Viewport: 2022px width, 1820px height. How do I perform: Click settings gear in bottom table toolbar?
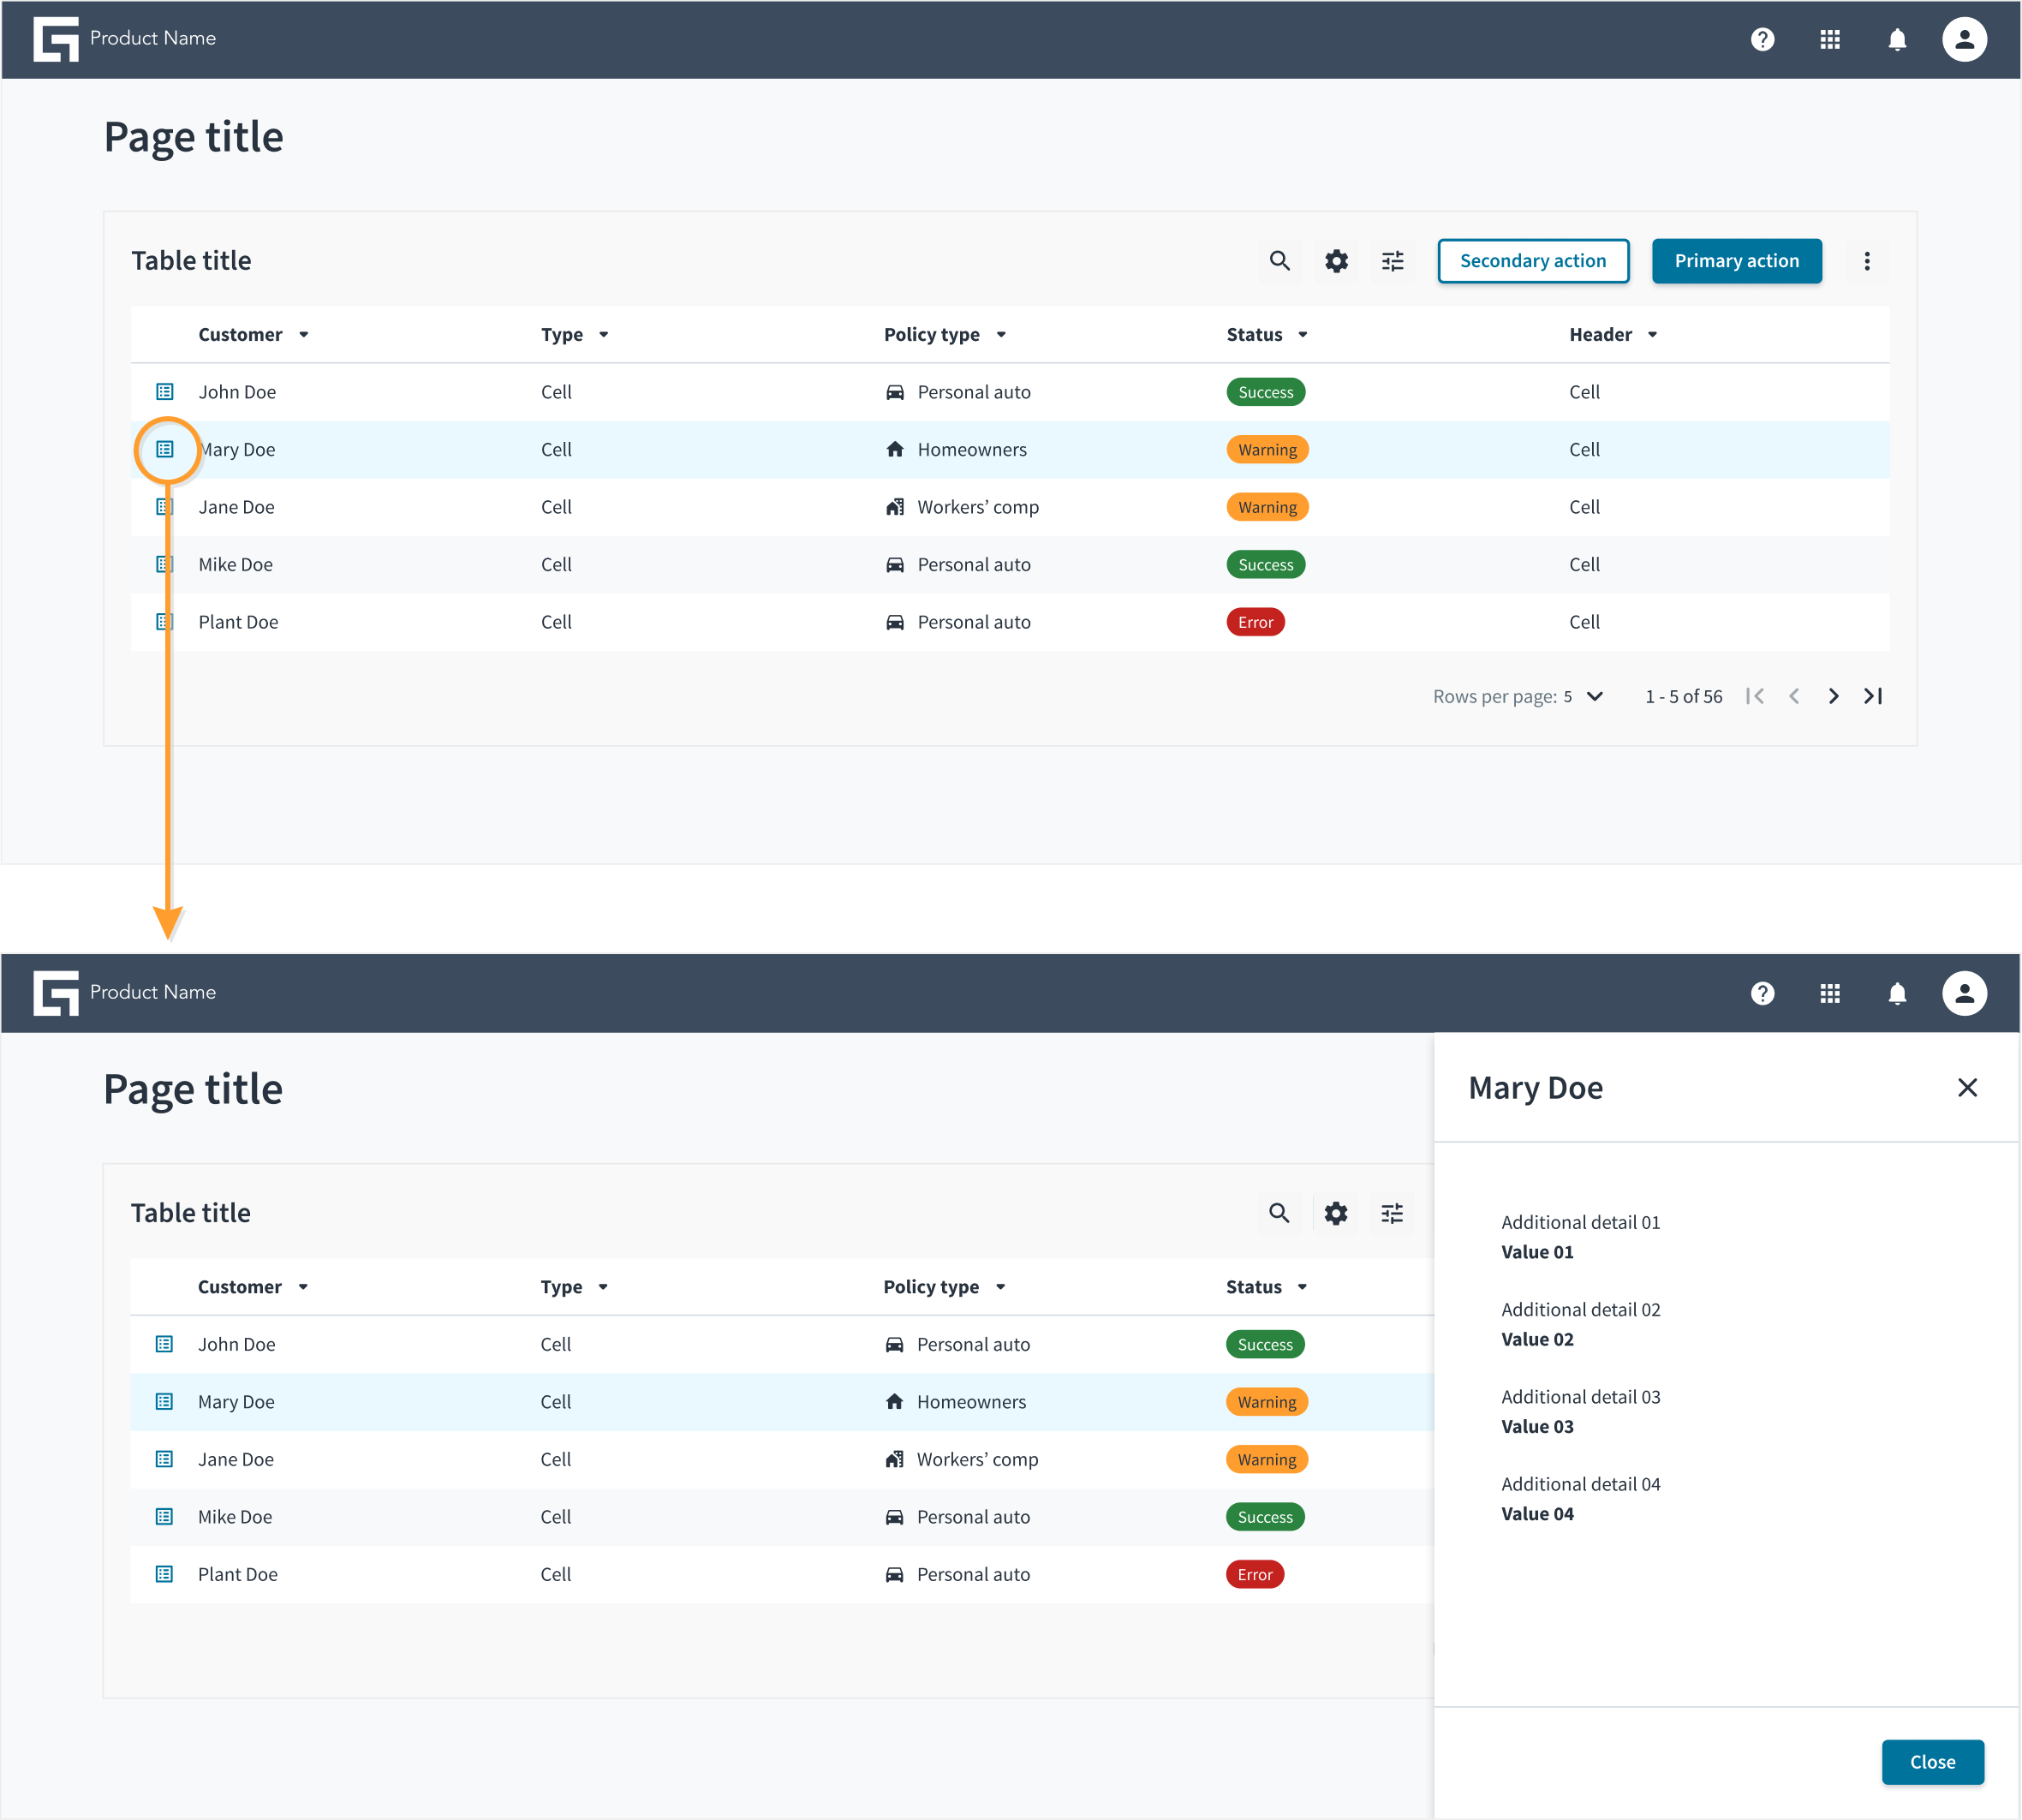[1335, 1213]
